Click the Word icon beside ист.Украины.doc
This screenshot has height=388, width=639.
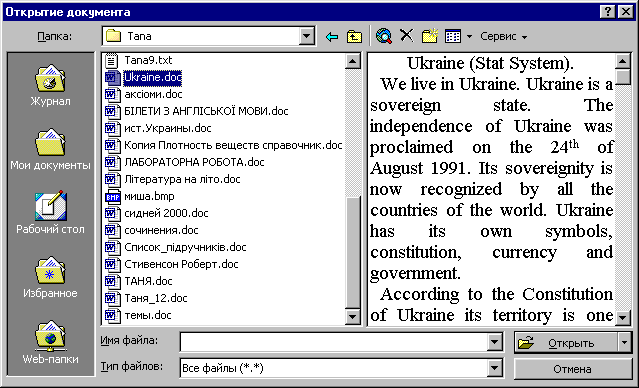pyautogui.click(x=112, y=129)
